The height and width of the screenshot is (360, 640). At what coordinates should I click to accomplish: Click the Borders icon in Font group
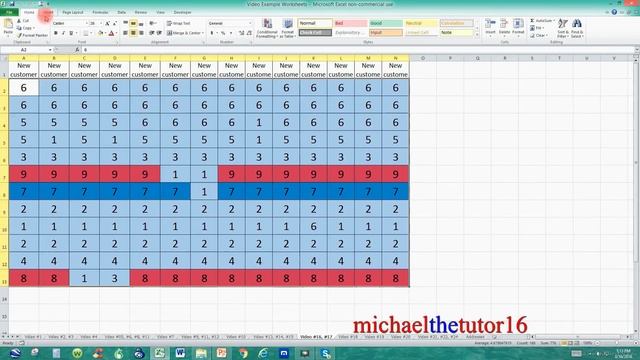[85, 33]
